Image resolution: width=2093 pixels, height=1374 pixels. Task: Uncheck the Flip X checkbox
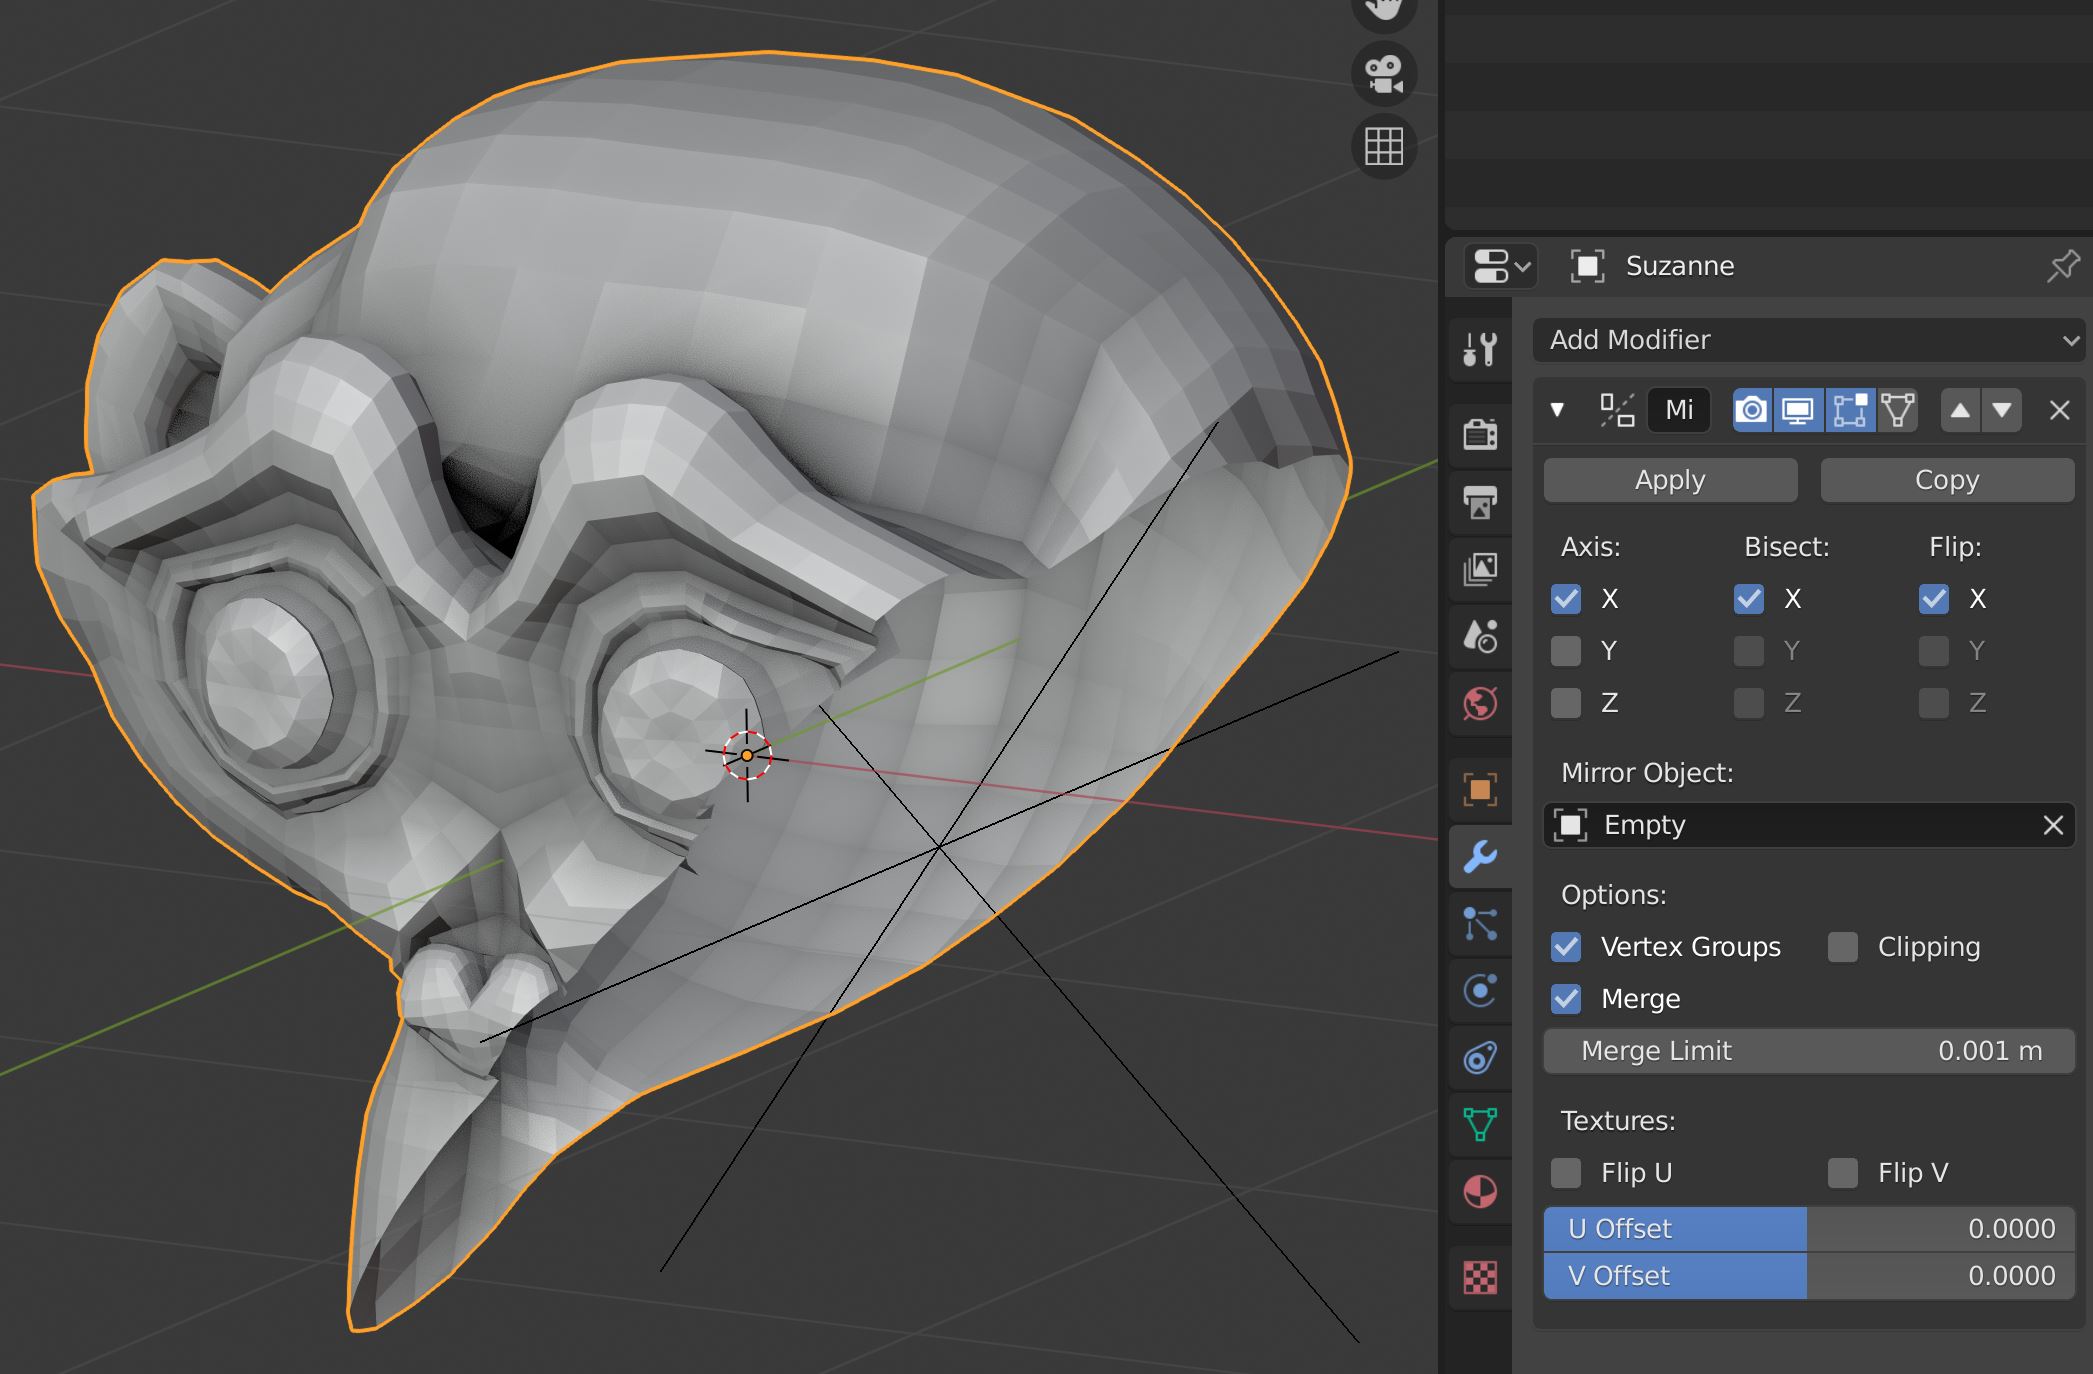click(x=1934, y=599)
